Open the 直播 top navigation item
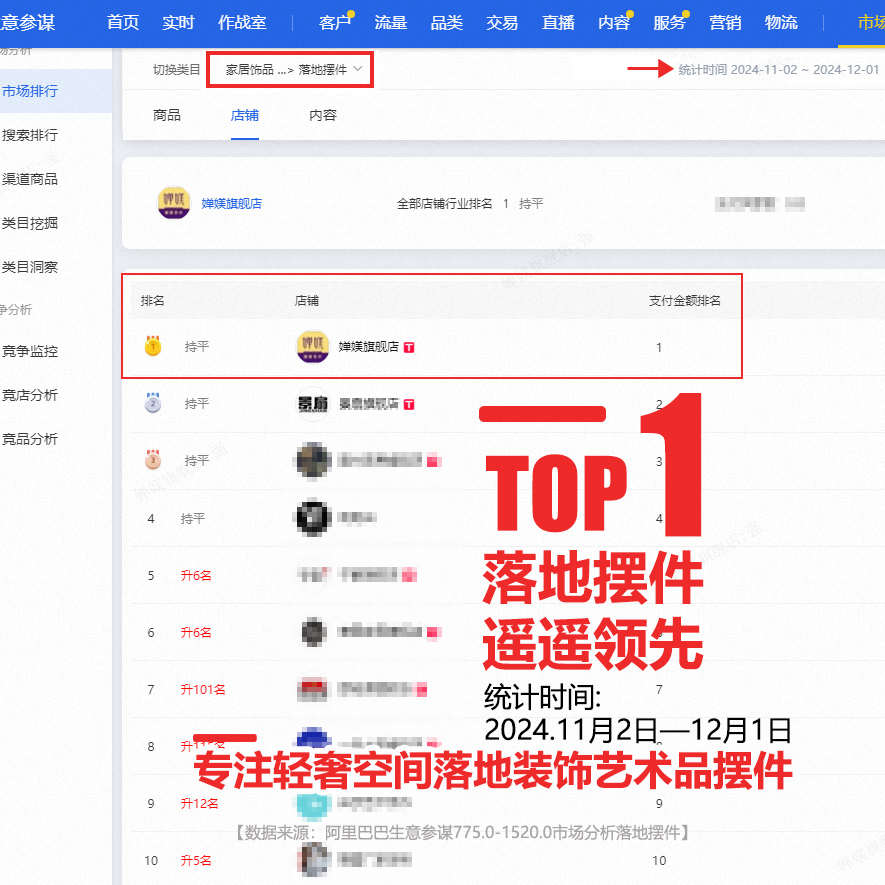The width and height of the screenshot is (885, 885). [x=558, y=23]
